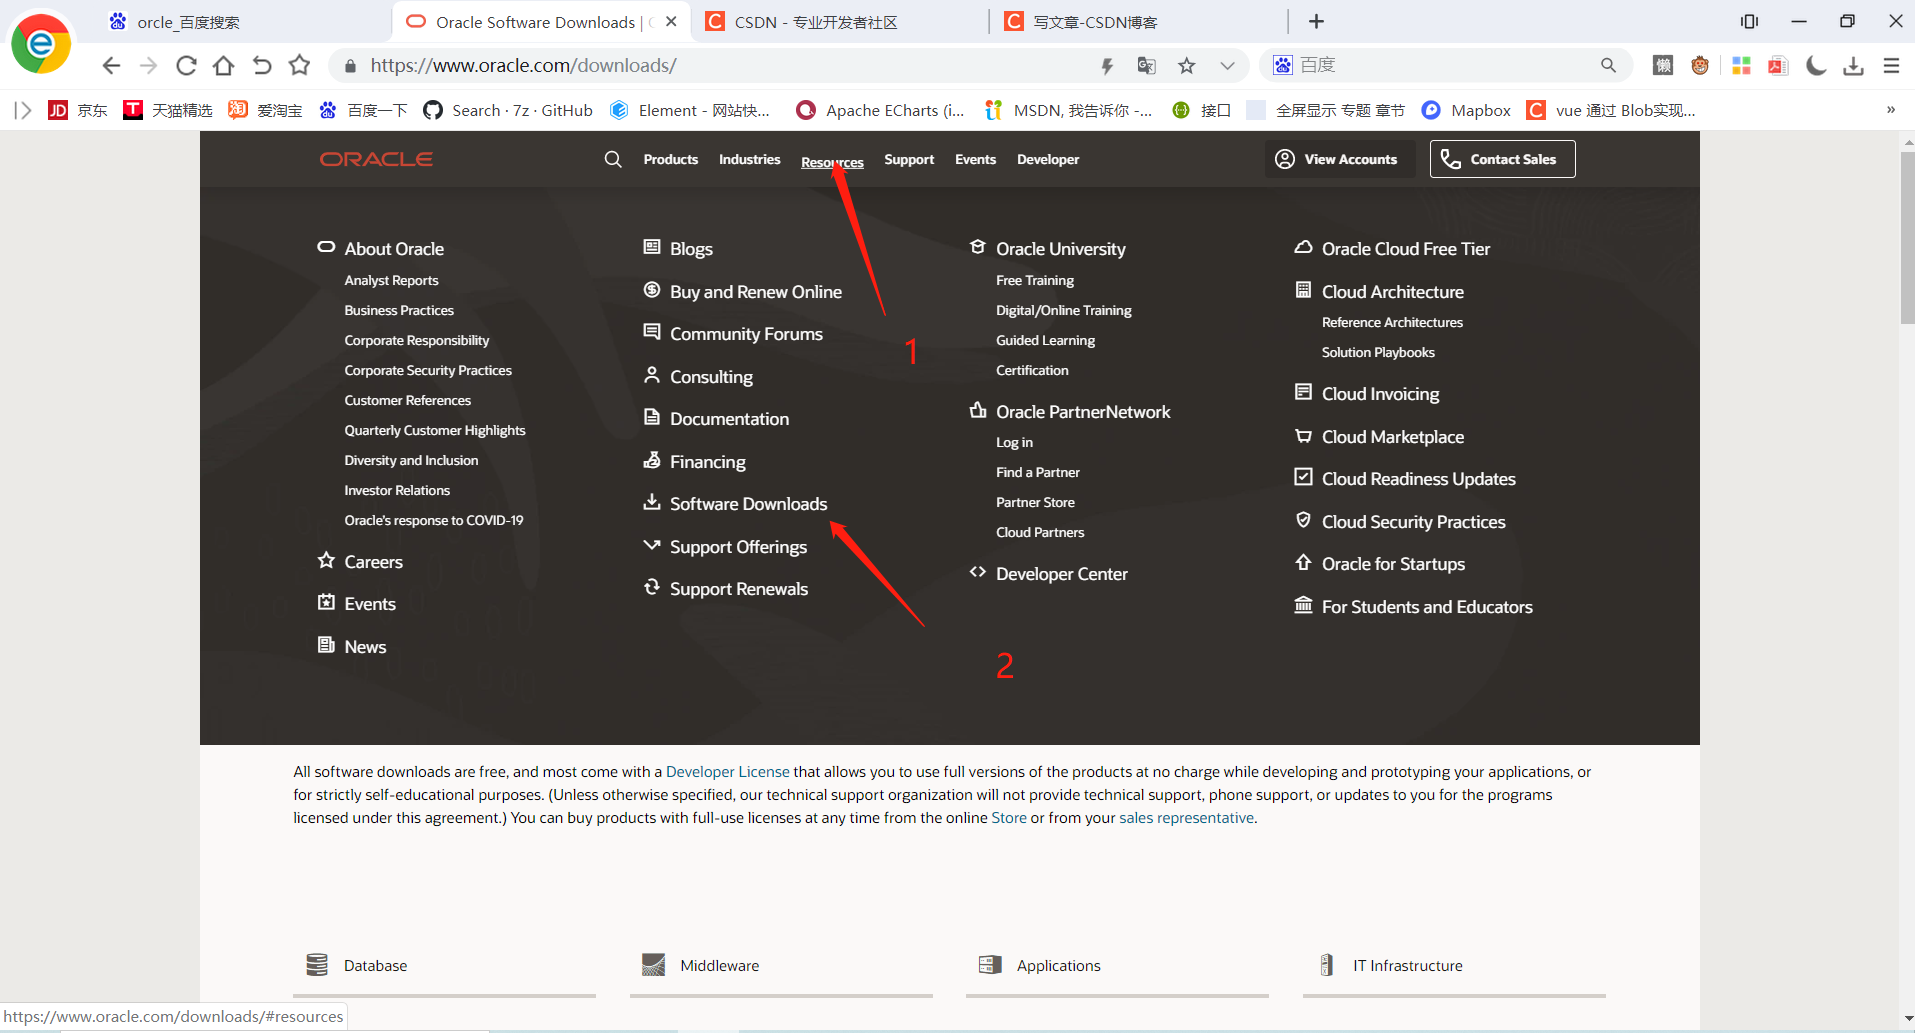The width and height of the screenshot is (1915, 1033).
Task: Click the Middleware category icon
Action: (x=653, y=965)
